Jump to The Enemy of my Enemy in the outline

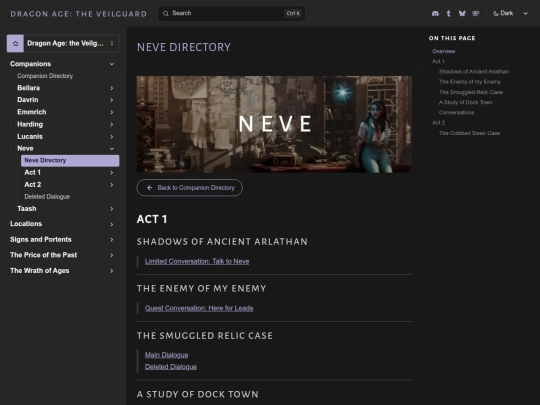[x=470, y=82]
